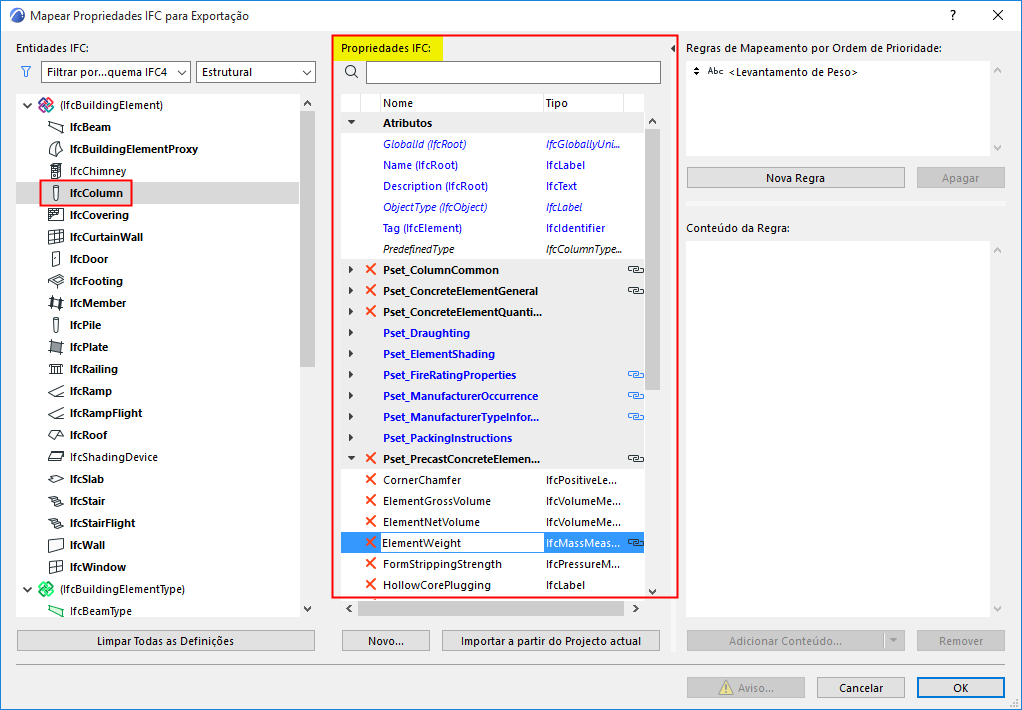Screen dimensions: 1022x710
Task: Click the IfcCurtainWall icon
Action: (56, 237)
